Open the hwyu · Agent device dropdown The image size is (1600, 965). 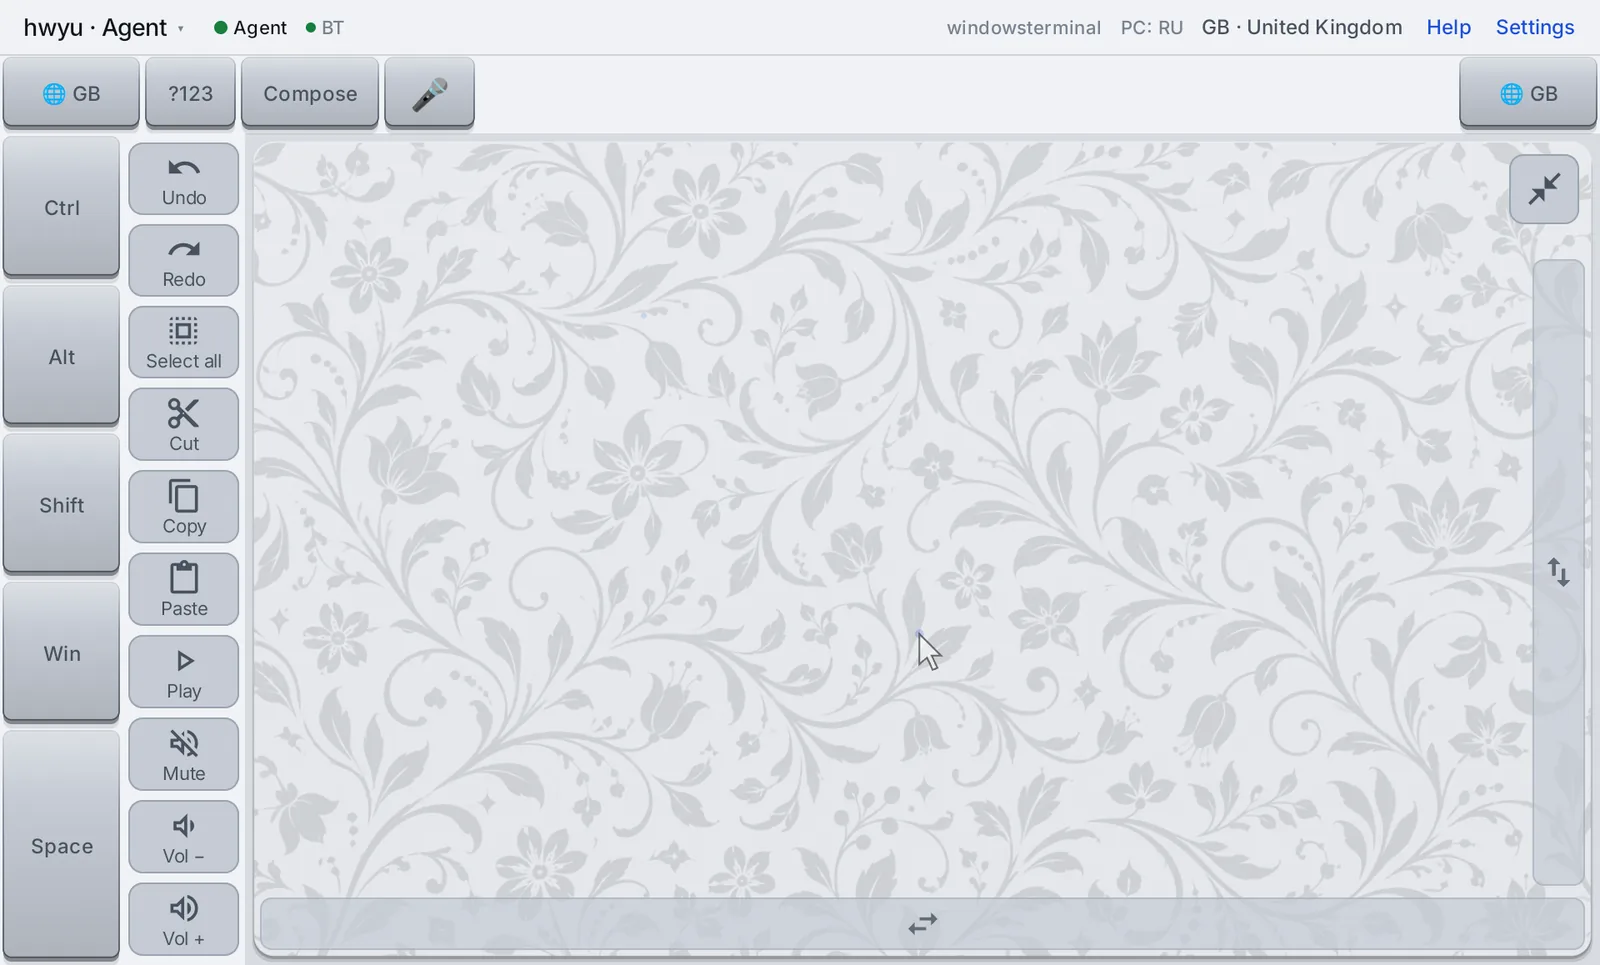tap(104, 28)
